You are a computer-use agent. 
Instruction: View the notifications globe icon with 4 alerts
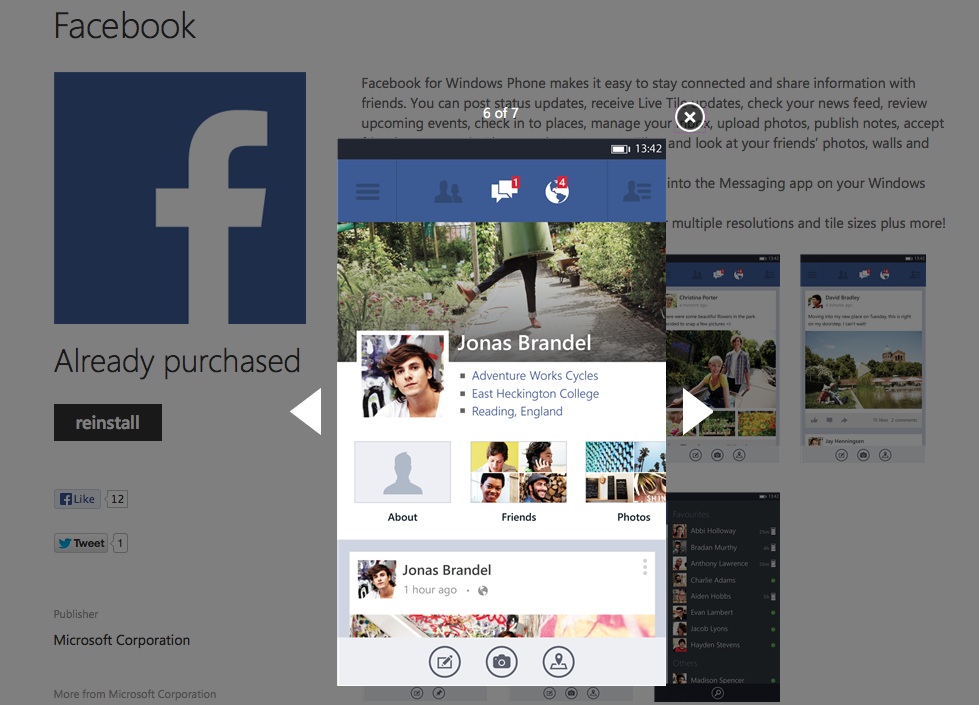[x=556, y=190]
